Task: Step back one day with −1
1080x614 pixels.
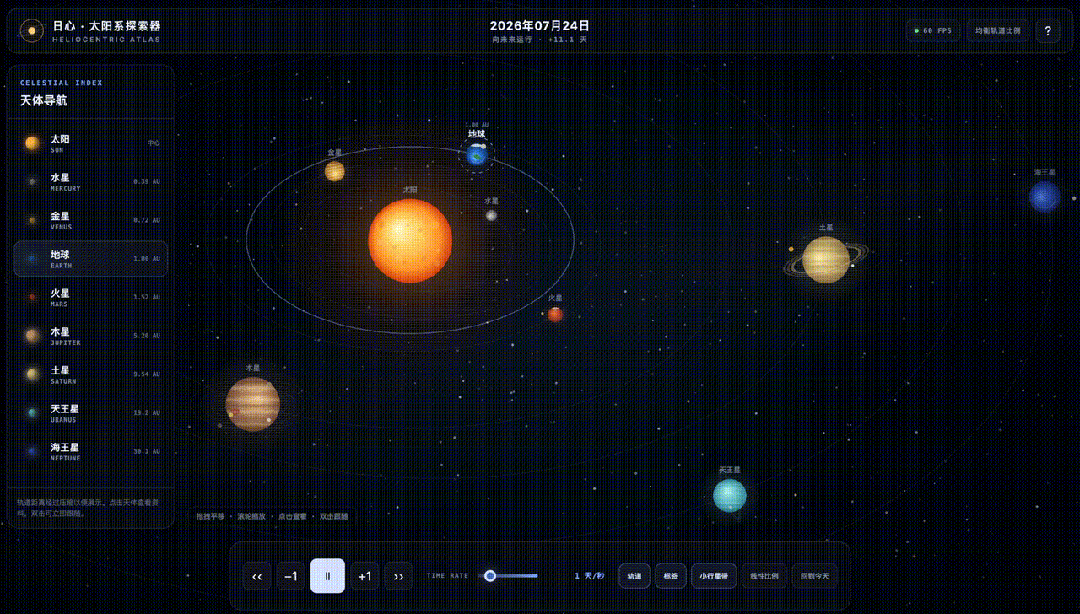Action: pos(291,576)
